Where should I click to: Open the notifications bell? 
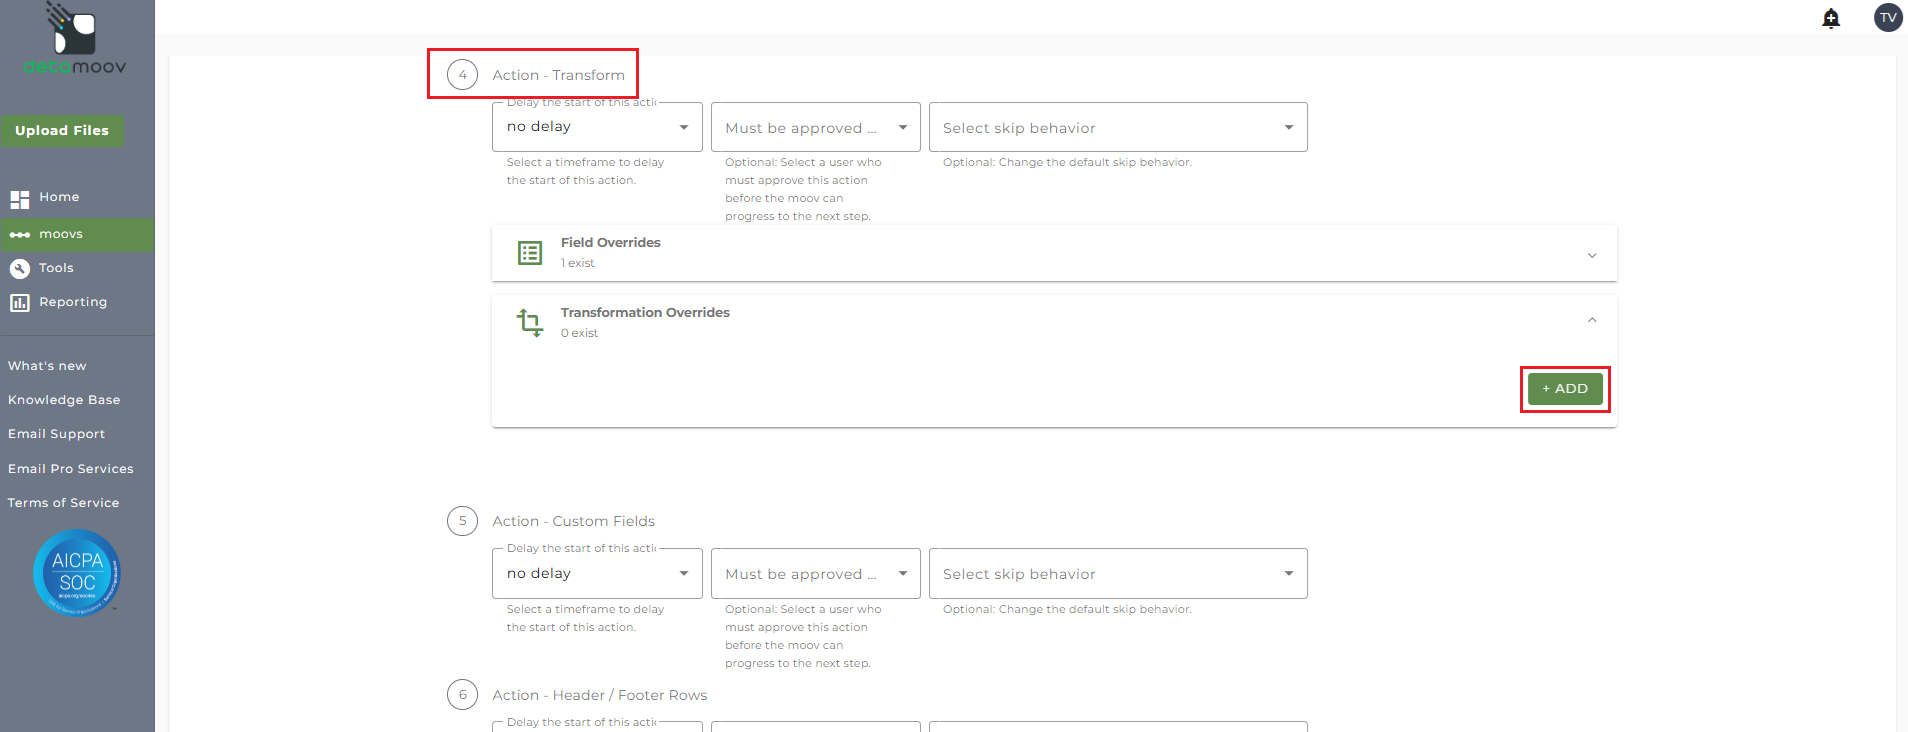click(x=1831, y=18)
